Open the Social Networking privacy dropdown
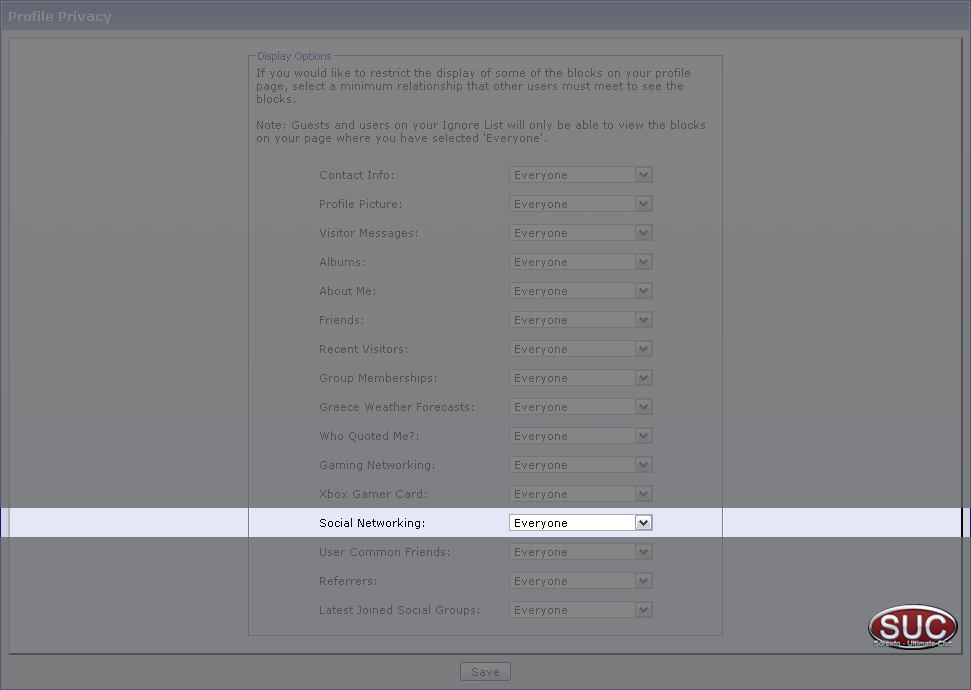 (580, 523)
